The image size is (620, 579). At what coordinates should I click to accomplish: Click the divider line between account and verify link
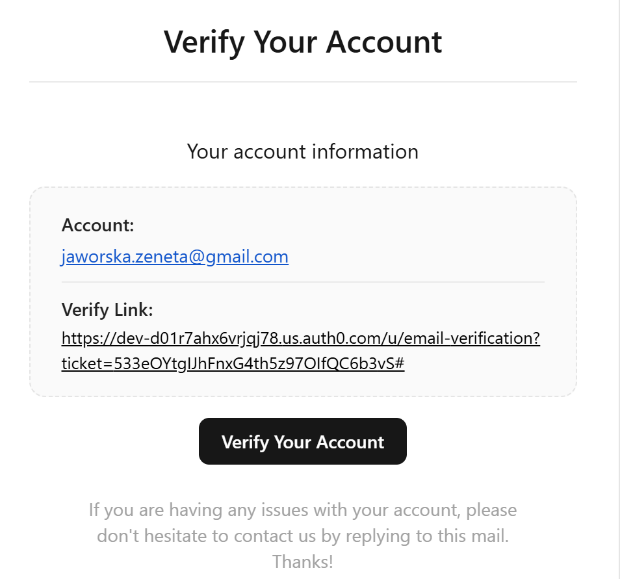pyautogui.click(x=302, y=282)
